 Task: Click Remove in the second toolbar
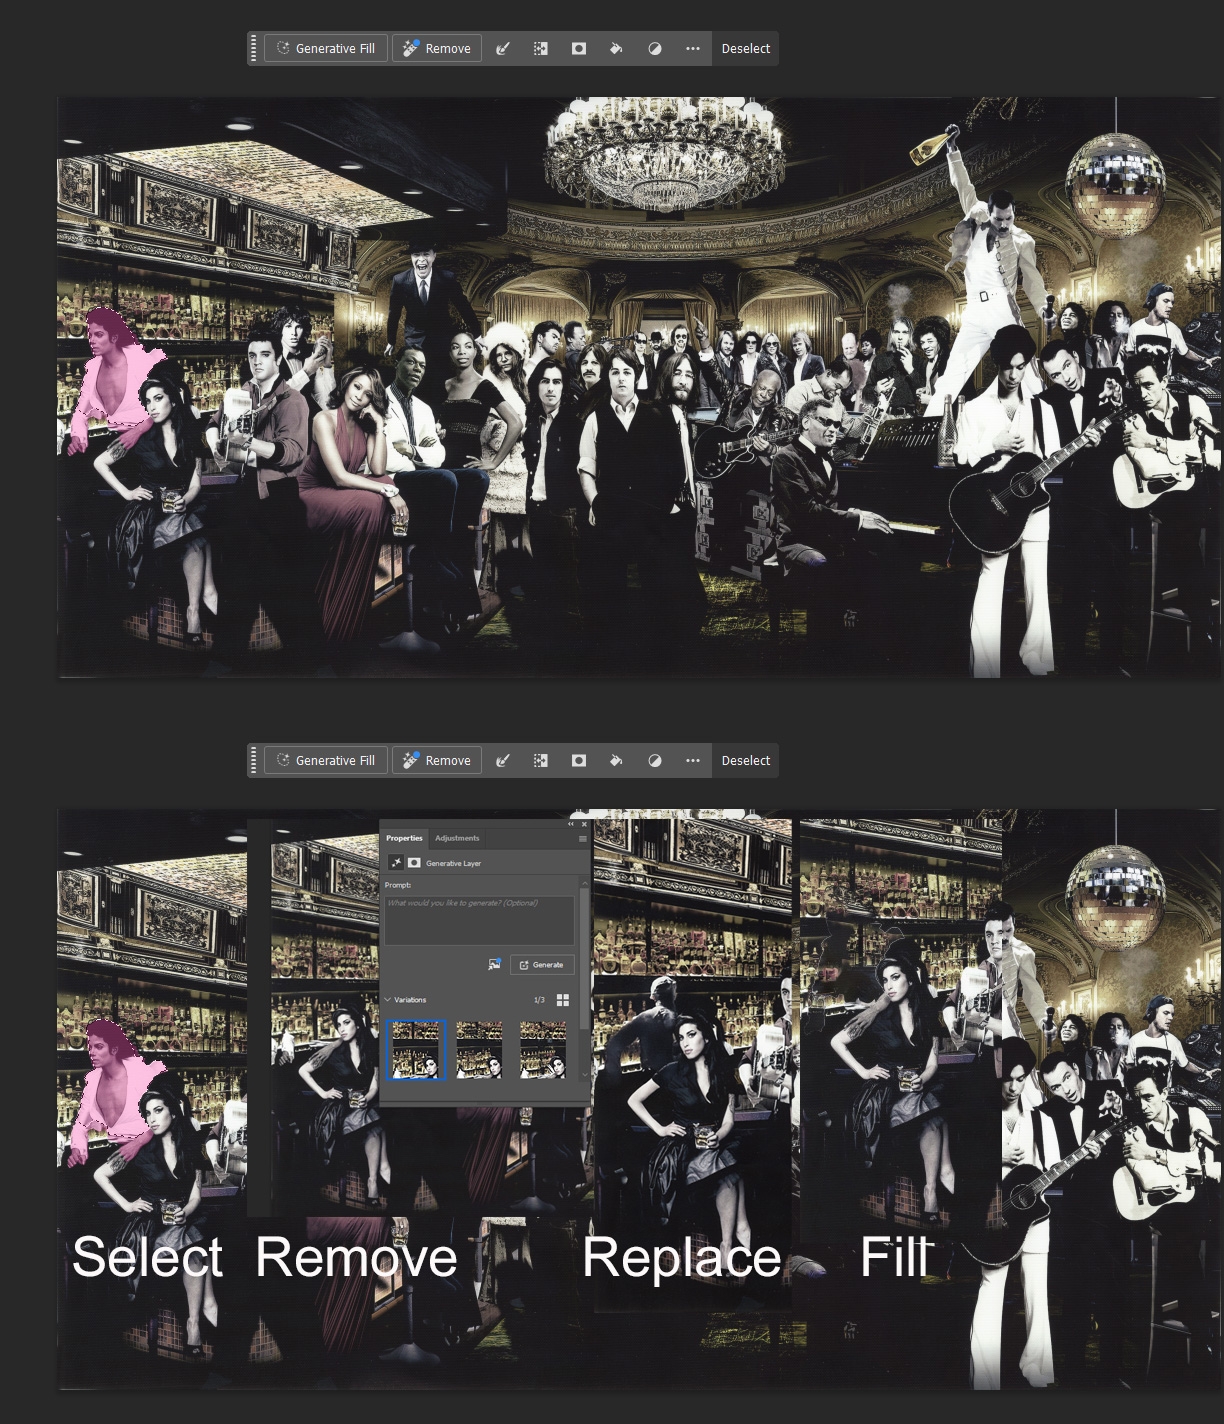pyautogui.click(x=437, y=760)
